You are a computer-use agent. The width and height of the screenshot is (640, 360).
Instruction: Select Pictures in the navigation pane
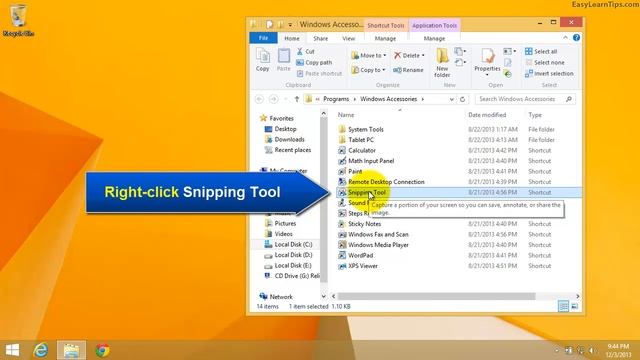point(280,224)
